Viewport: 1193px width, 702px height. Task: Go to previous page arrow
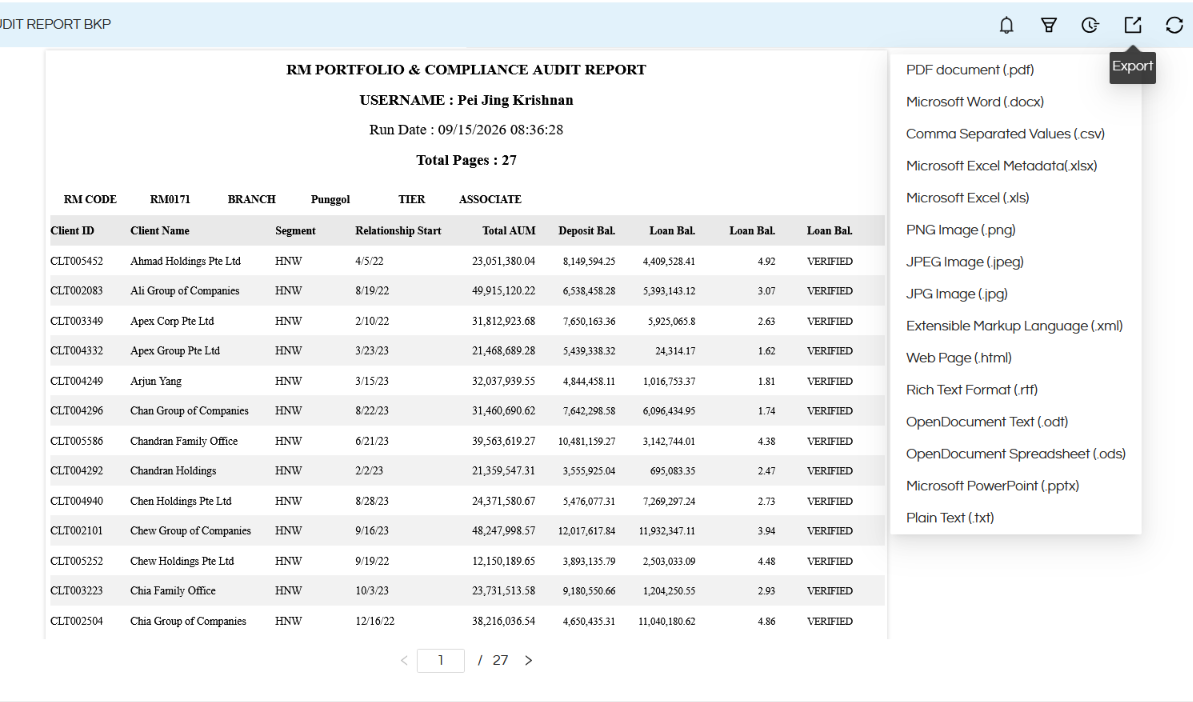pos(404,660)
